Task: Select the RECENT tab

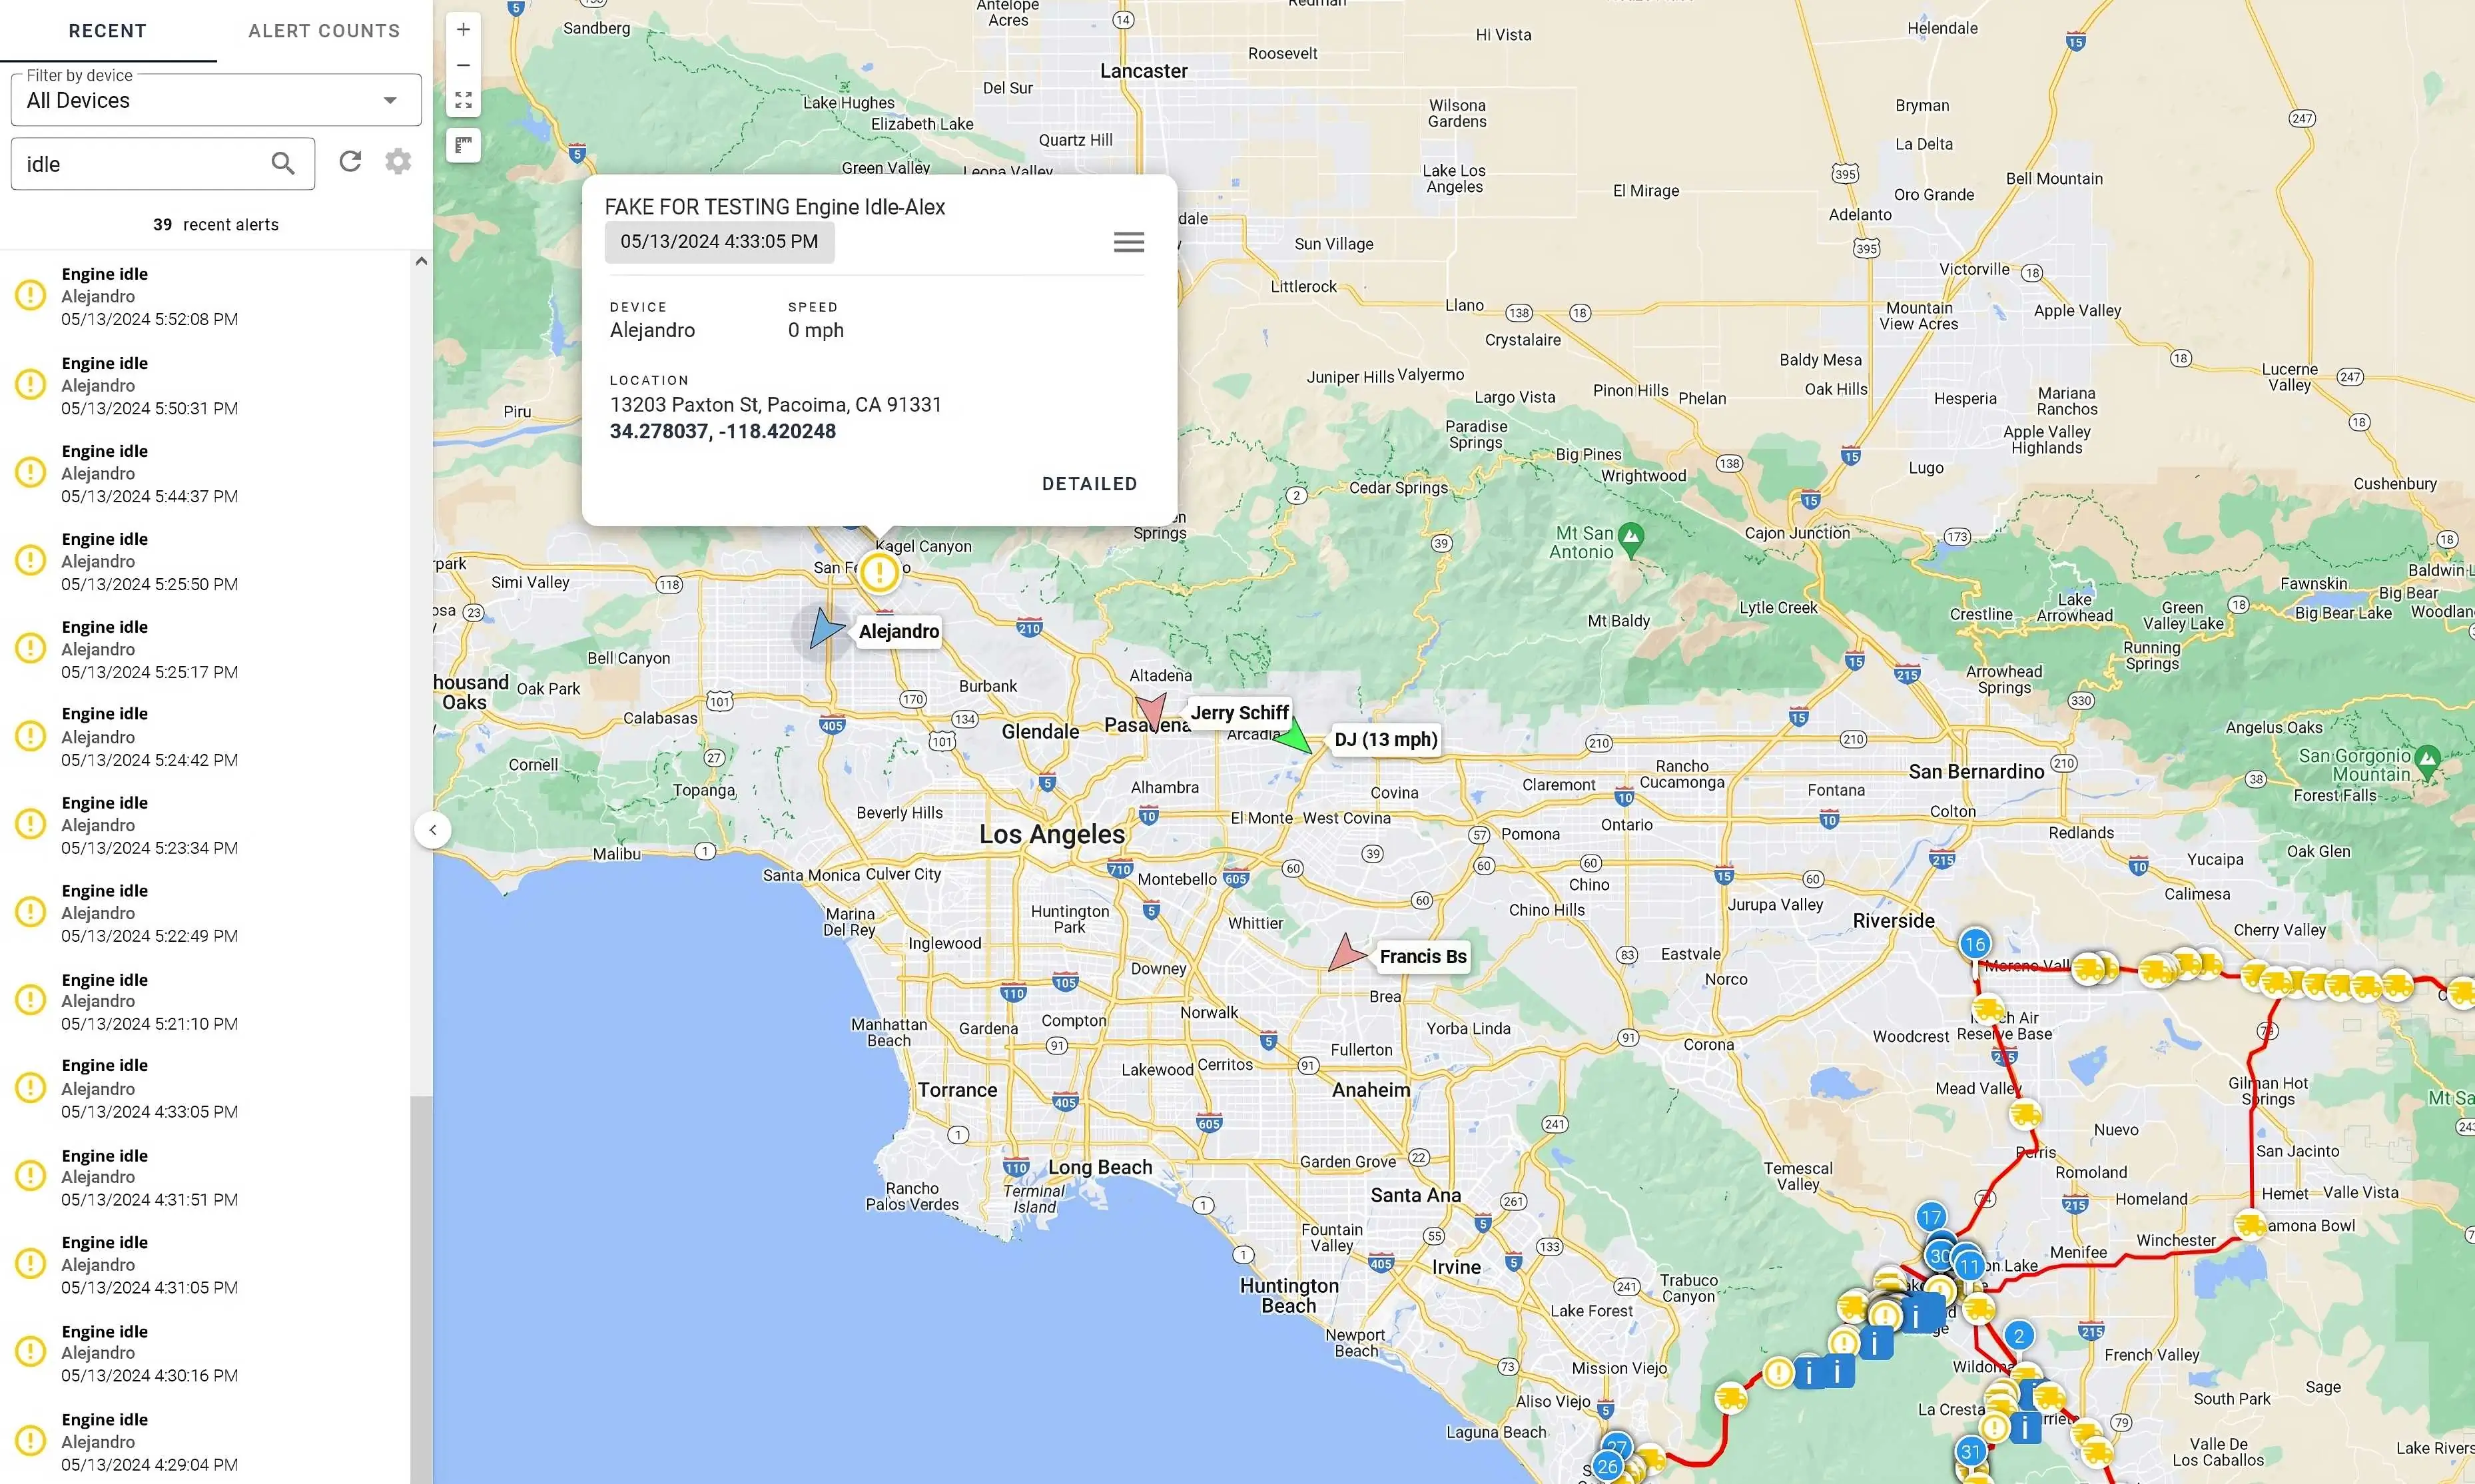Action: 106,31
